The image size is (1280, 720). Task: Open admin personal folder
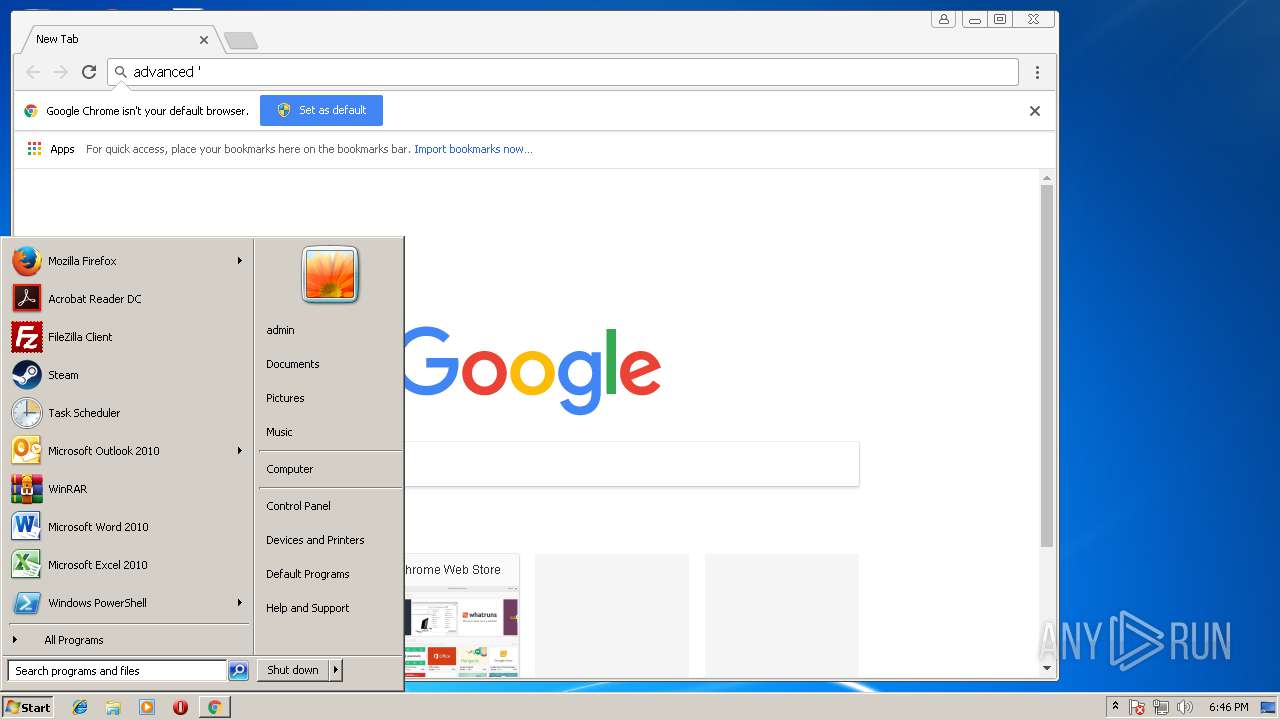click(x=280, y=330)
